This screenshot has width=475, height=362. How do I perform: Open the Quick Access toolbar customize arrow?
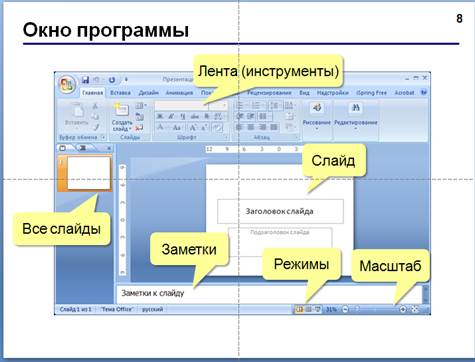coord(126,80)
